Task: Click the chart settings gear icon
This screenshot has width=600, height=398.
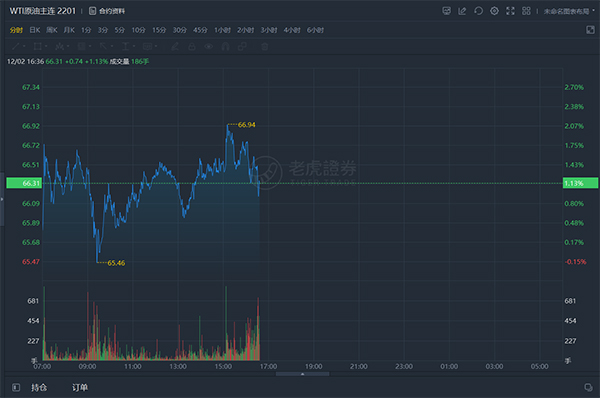Action: pyautogui.click(x=494, y=11)
